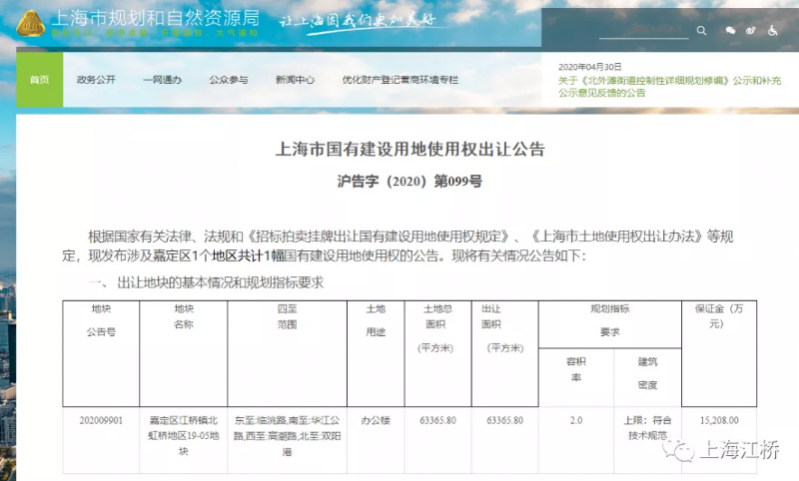
Task: Open the Weibo icon in header
Action: point(751,31)
